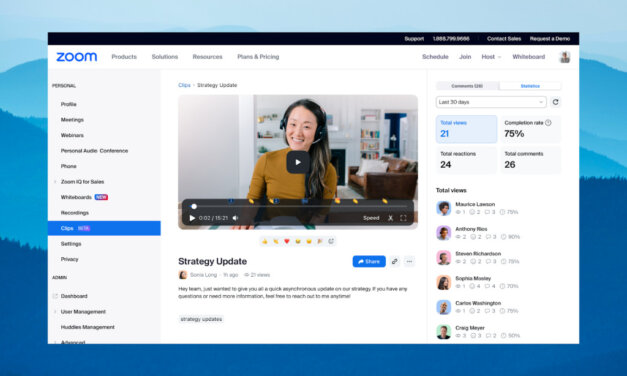Click the trim scissors icon in player
This screenshot has width=627, height=376.
point(390,218)
